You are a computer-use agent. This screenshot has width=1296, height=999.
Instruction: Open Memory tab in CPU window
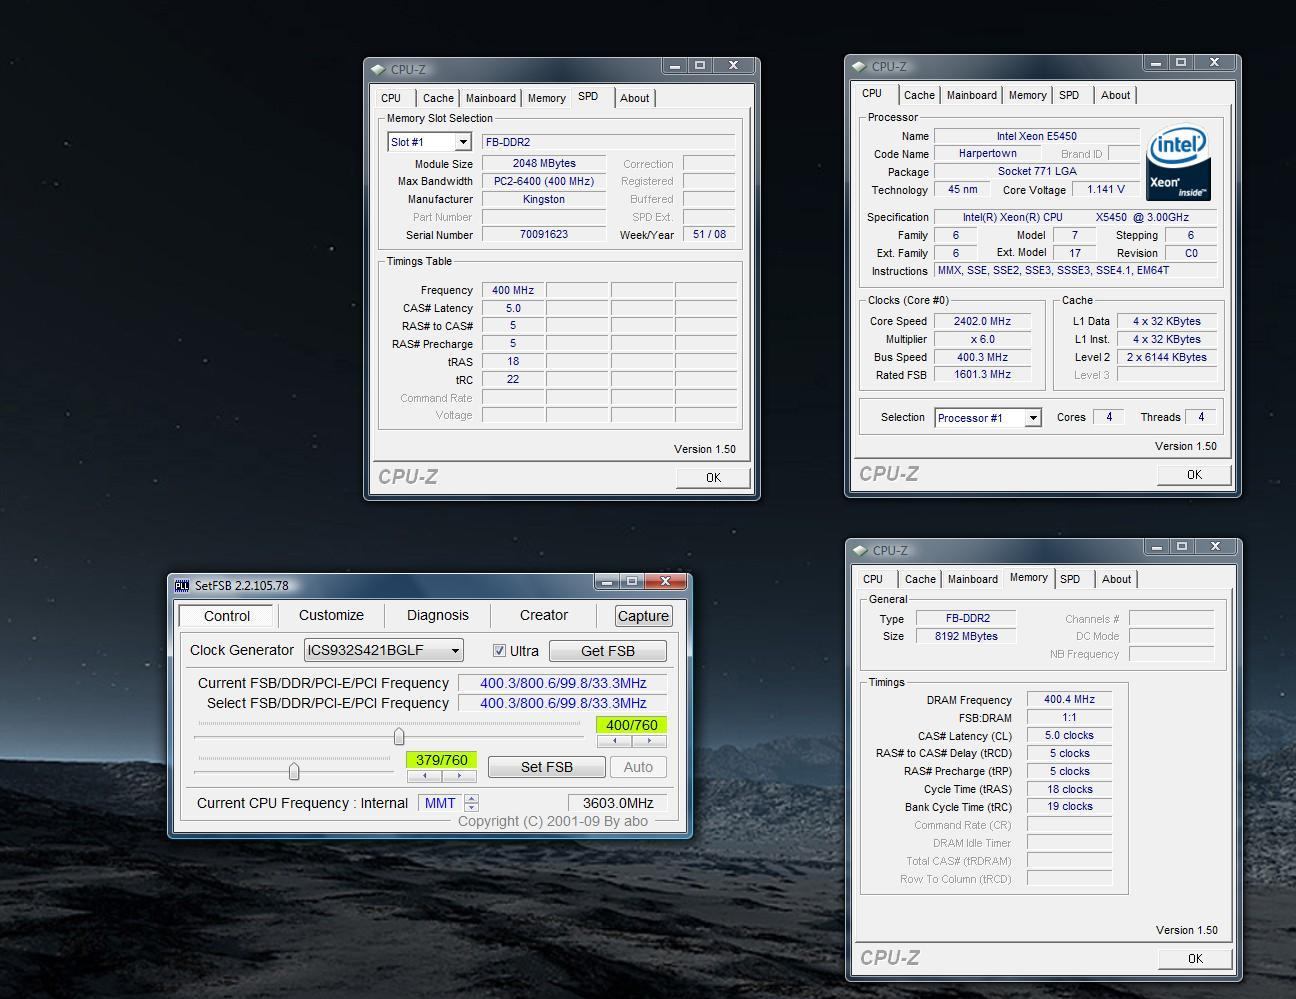pyautogui.click(x=1028, y=95)
